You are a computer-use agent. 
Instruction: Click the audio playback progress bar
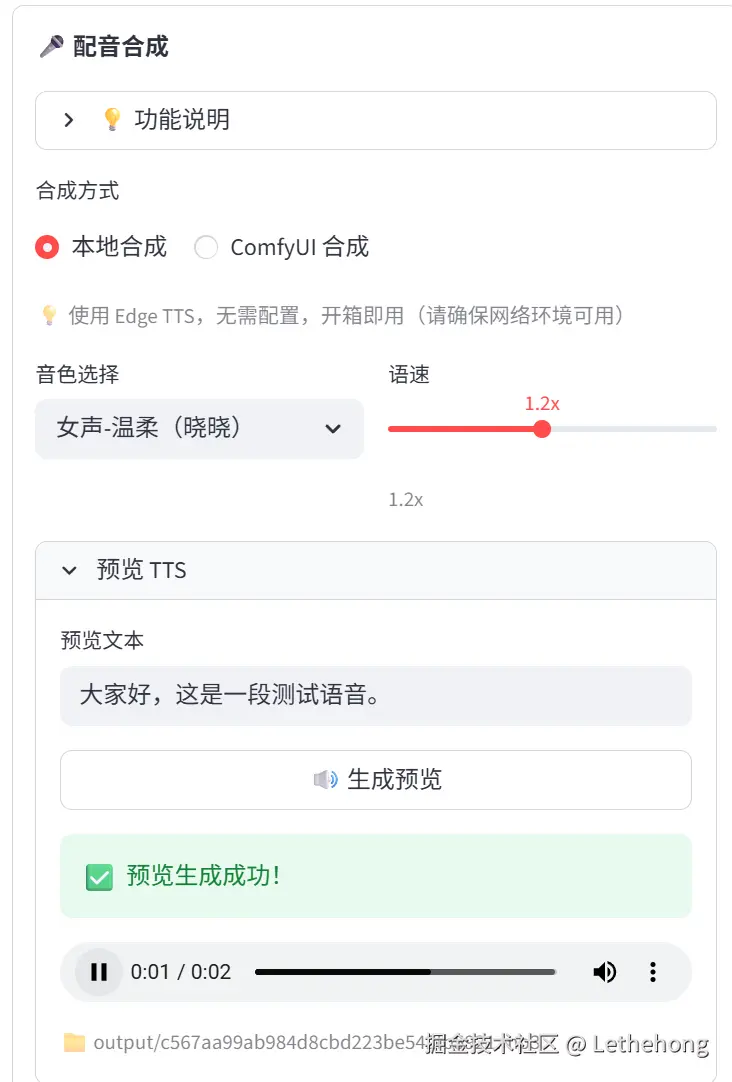tap(405, 972)
